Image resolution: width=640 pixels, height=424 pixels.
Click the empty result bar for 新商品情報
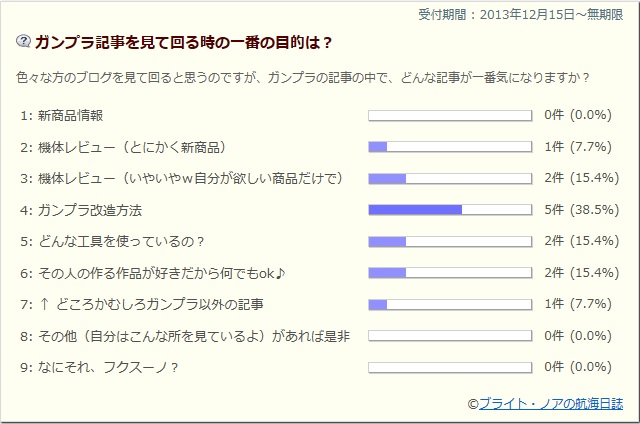point(450,115)
